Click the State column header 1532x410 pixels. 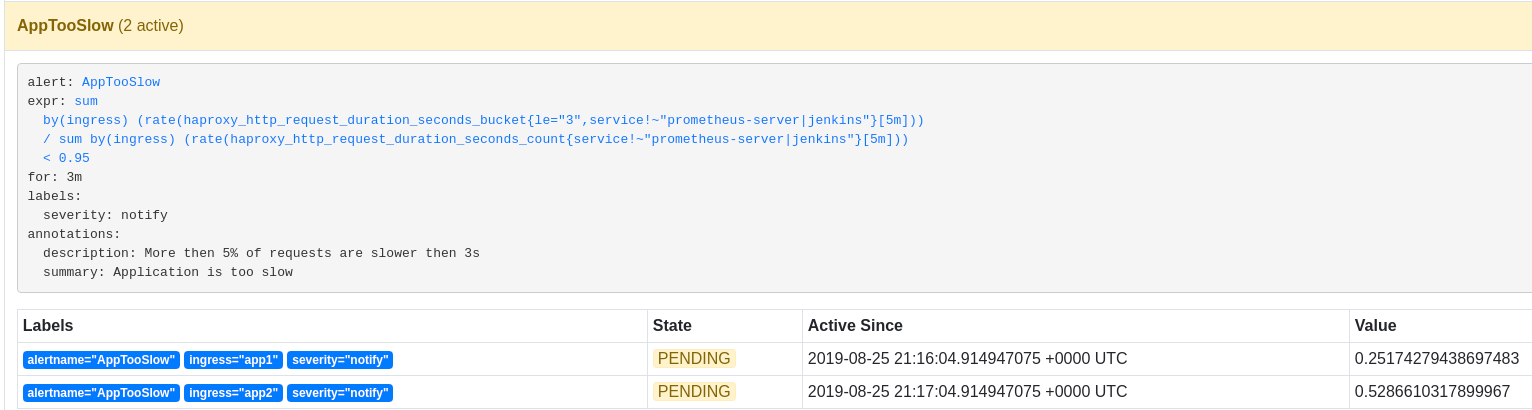coord(672,326)
